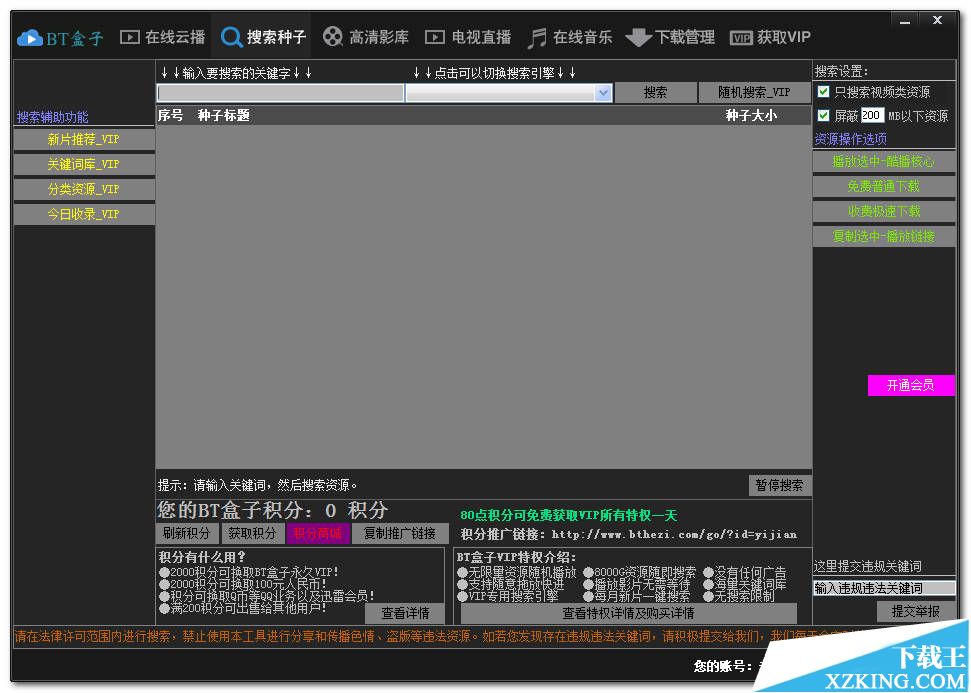The width and height of the screenshot is (971, 693).
Task: Focus the 输入违规违法关键词 field
Action: (884, 588)
